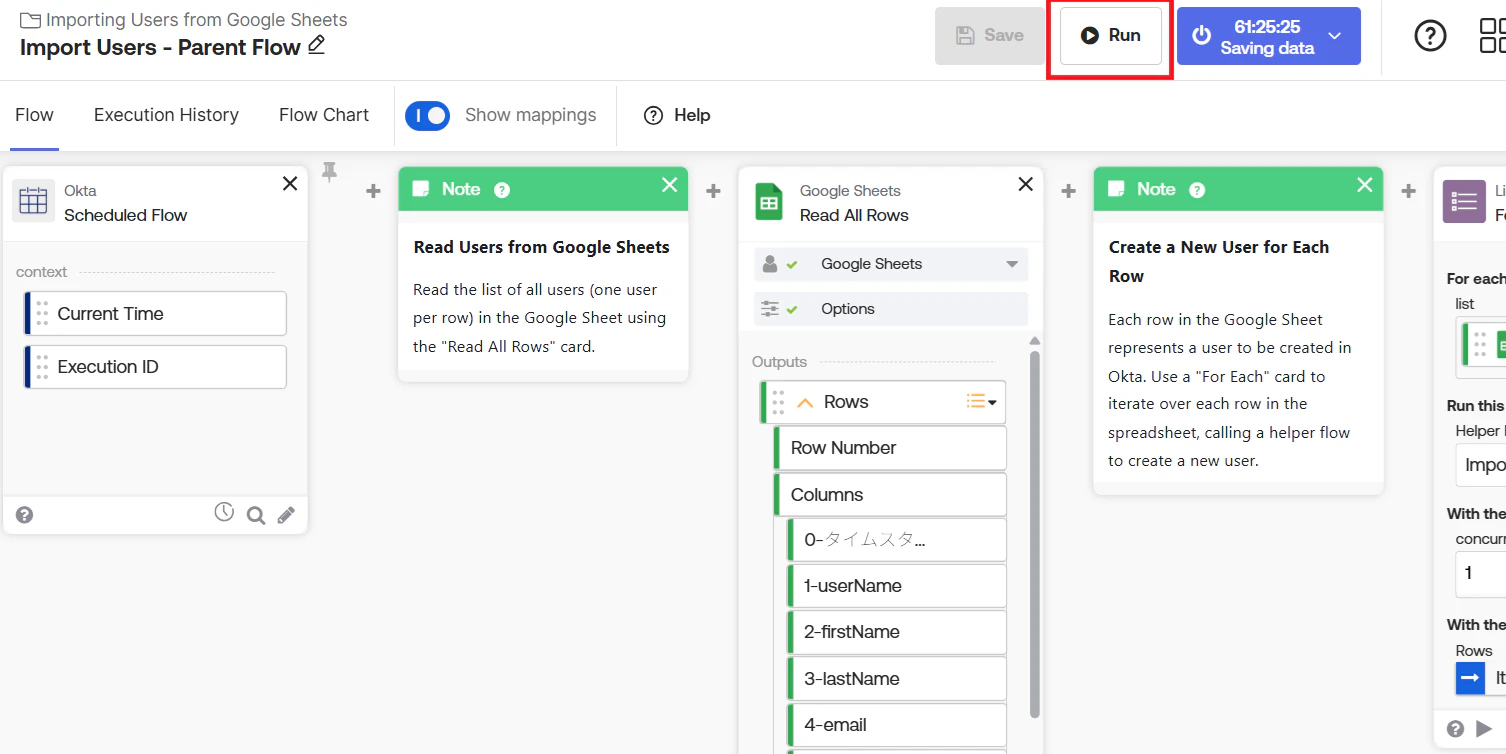Click the pencil edit icon on Scheduled Flow card
The image size is (1506, 754).
[286, 515]
